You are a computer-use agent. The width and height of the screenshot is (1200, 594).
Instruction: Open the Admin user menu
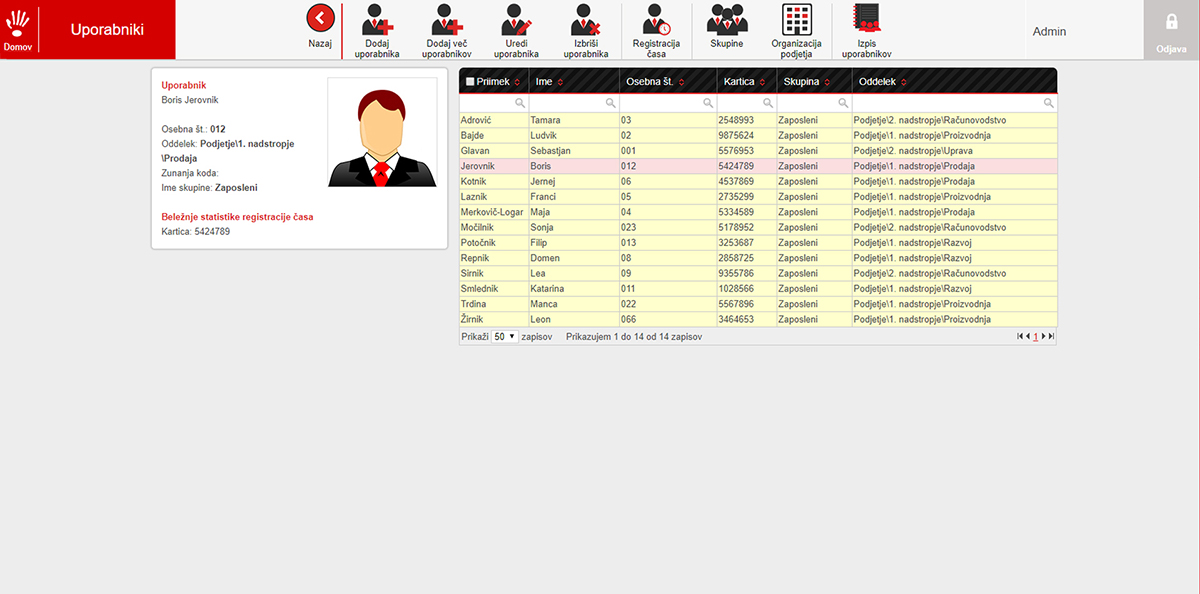pos(1049,31)
